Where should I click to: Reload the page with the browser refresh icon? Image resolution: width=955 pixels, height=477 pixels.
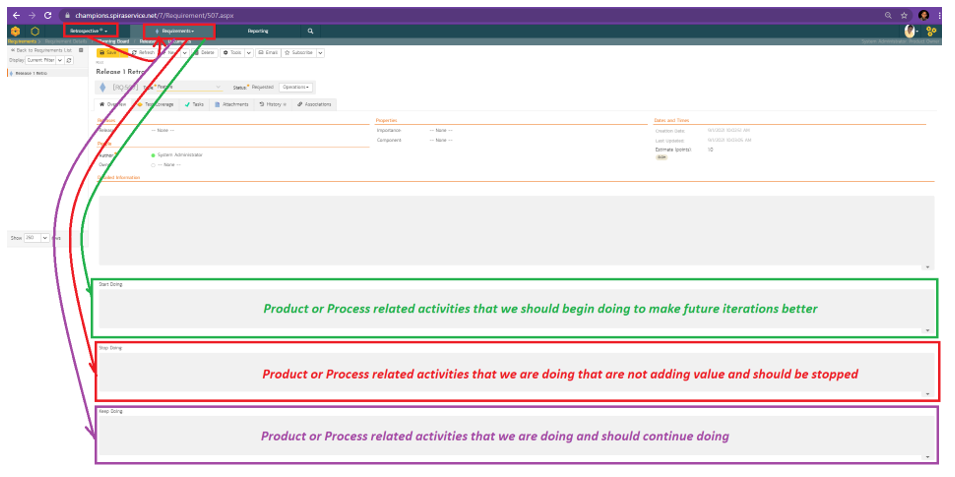click(x=47, y=16)
